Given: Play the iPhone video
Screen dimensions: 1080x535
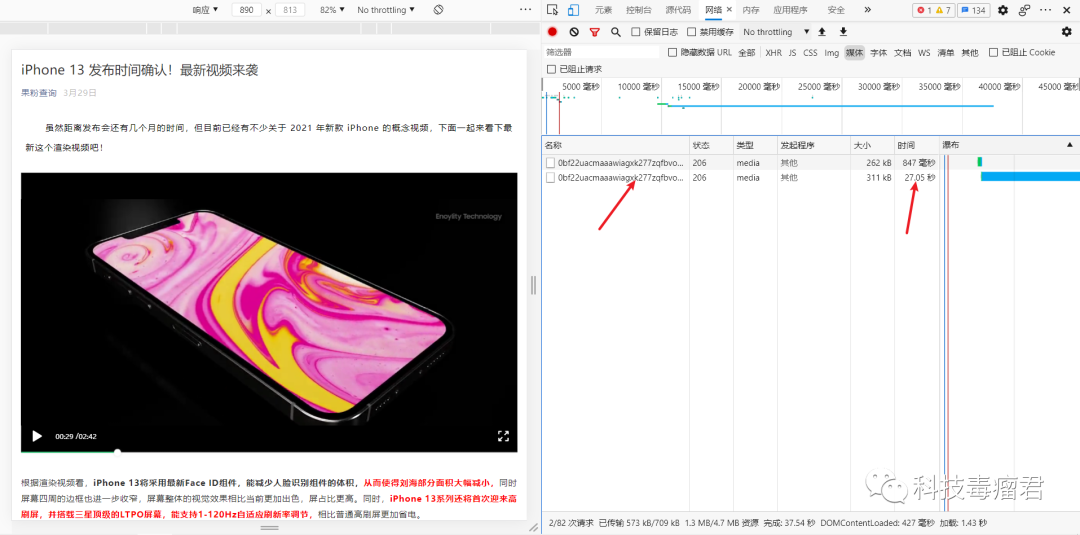Looking at the screenshot, I should 37,436.
